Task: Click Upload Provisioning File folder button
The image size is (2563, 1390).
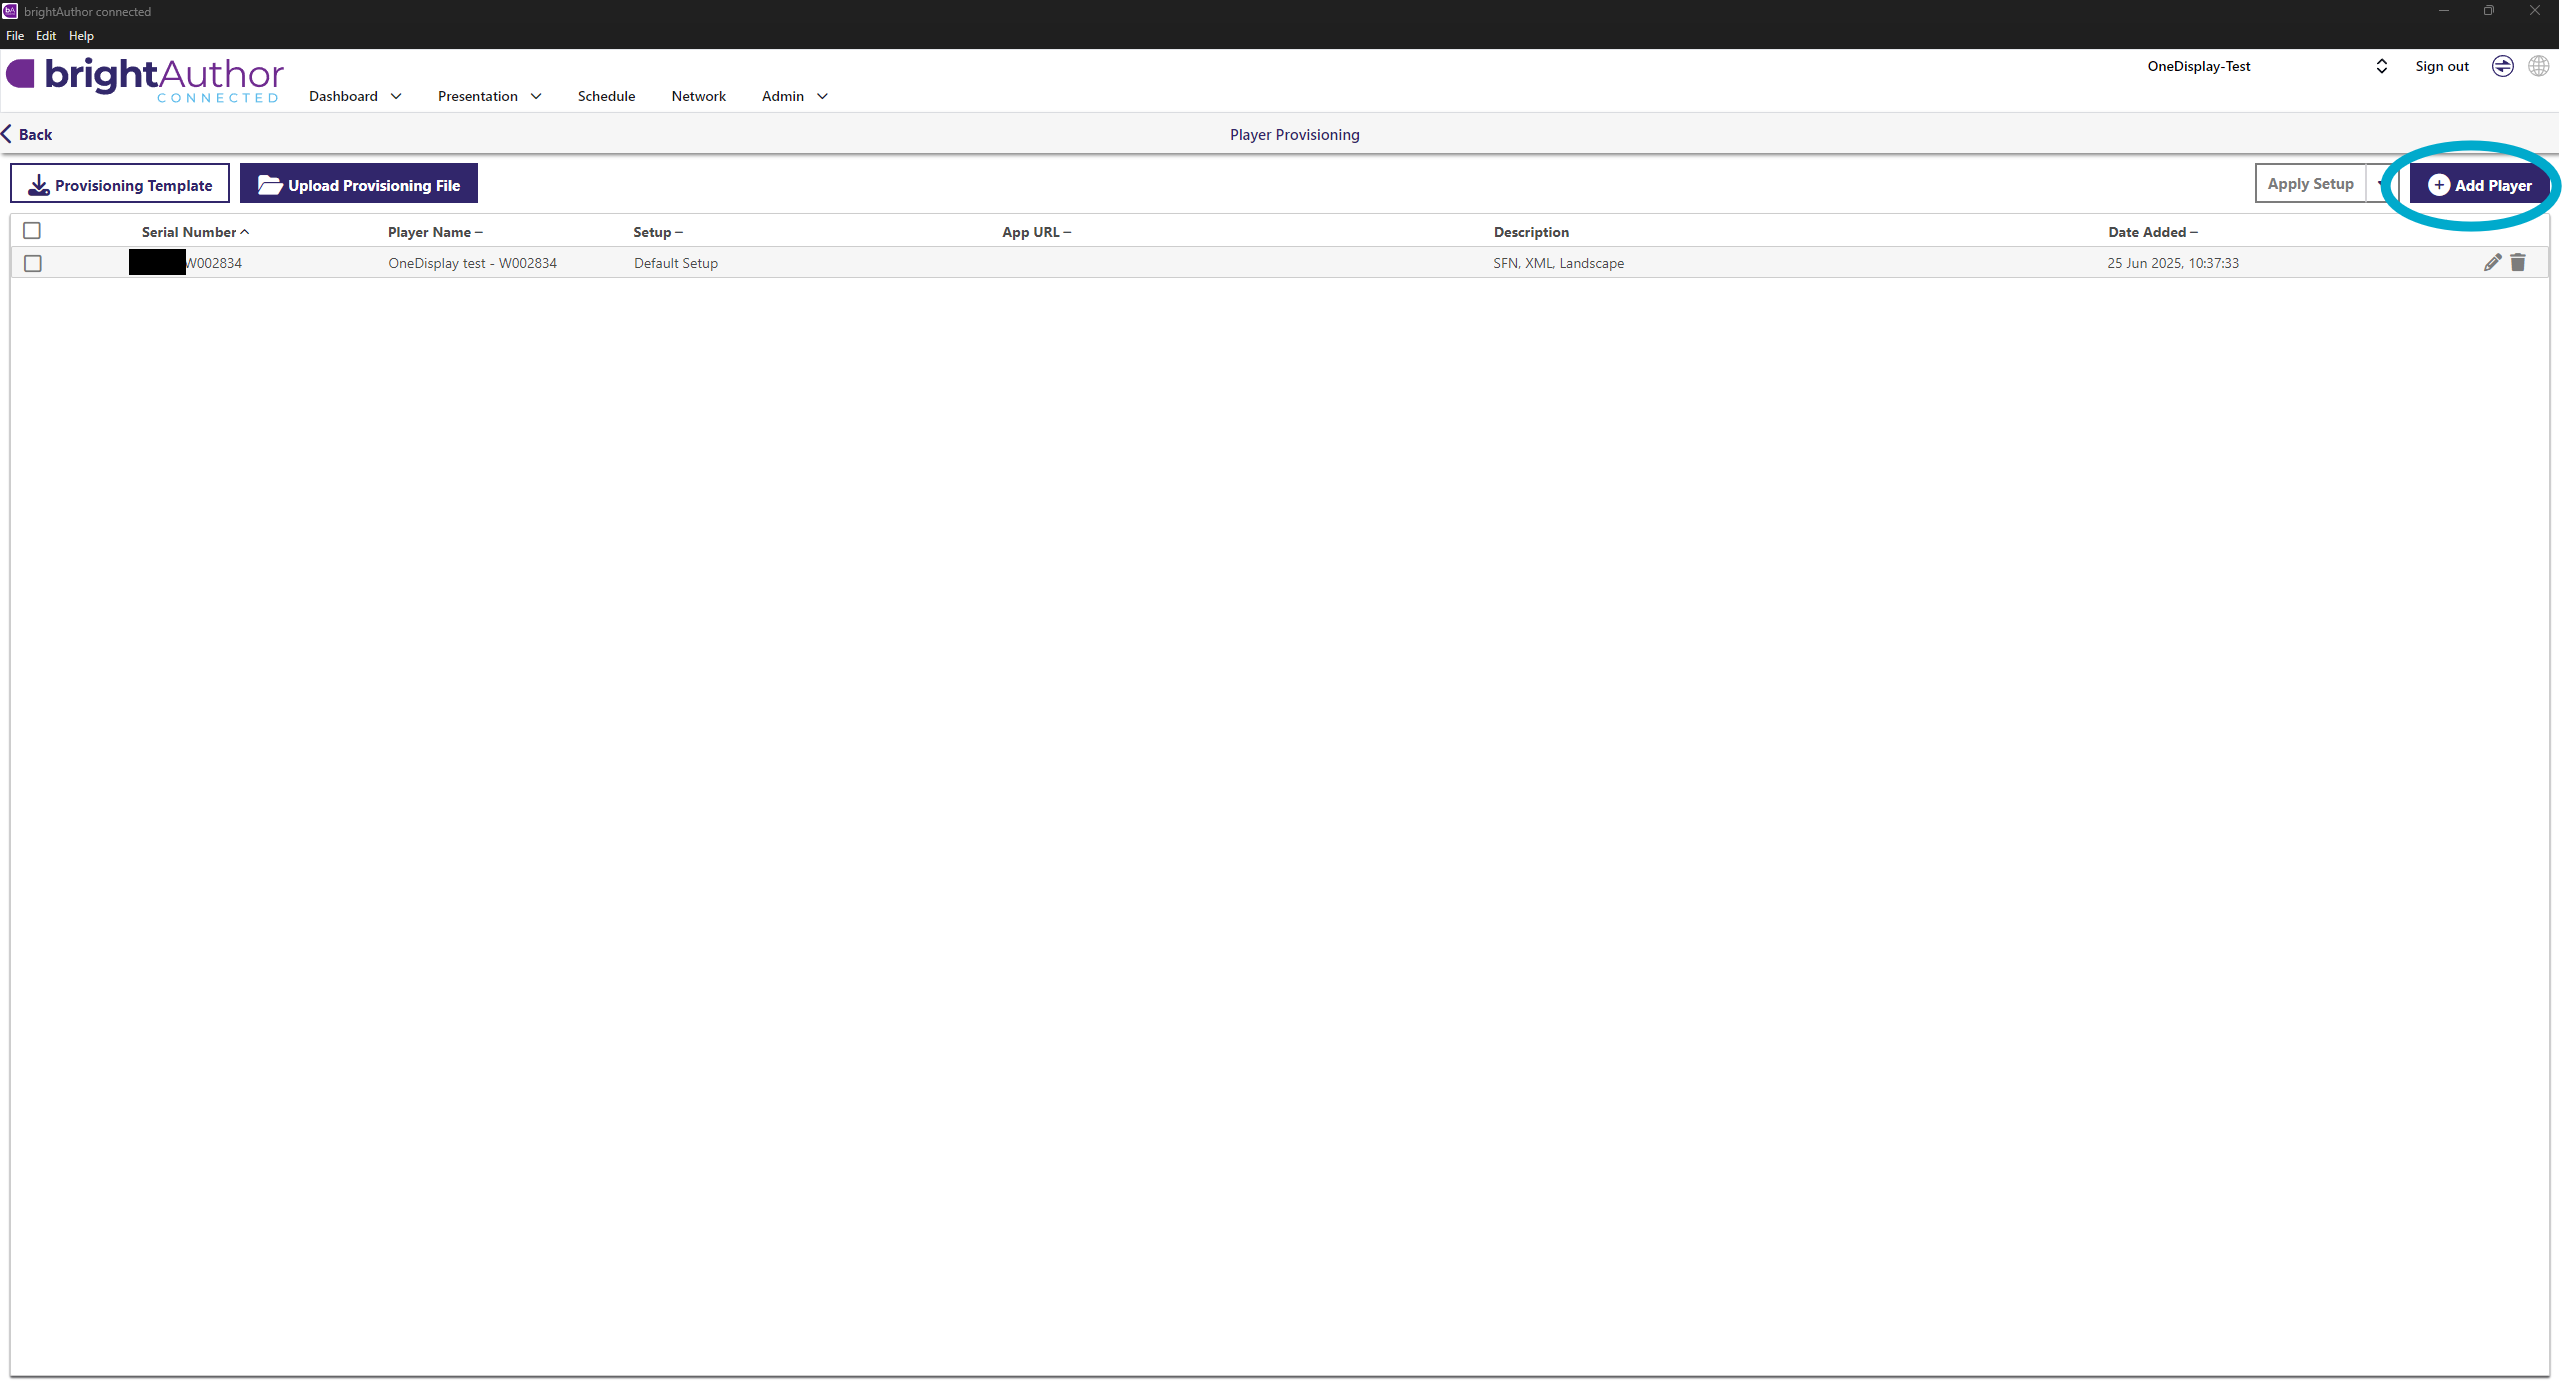Action: (359, 185)
